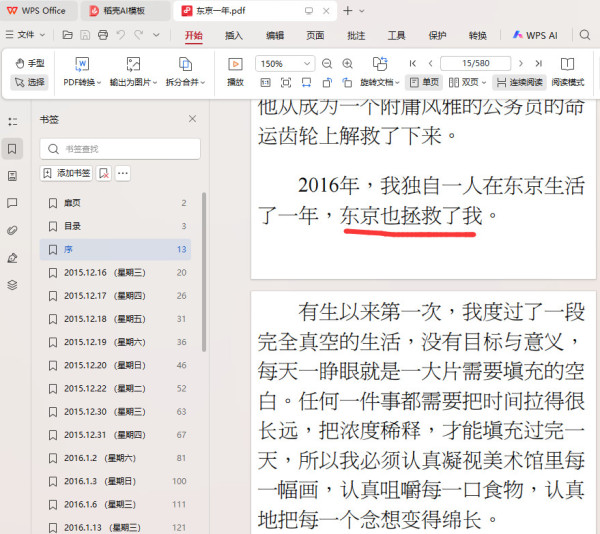Open the layers panel in sidebar

(x=12, y=285)
